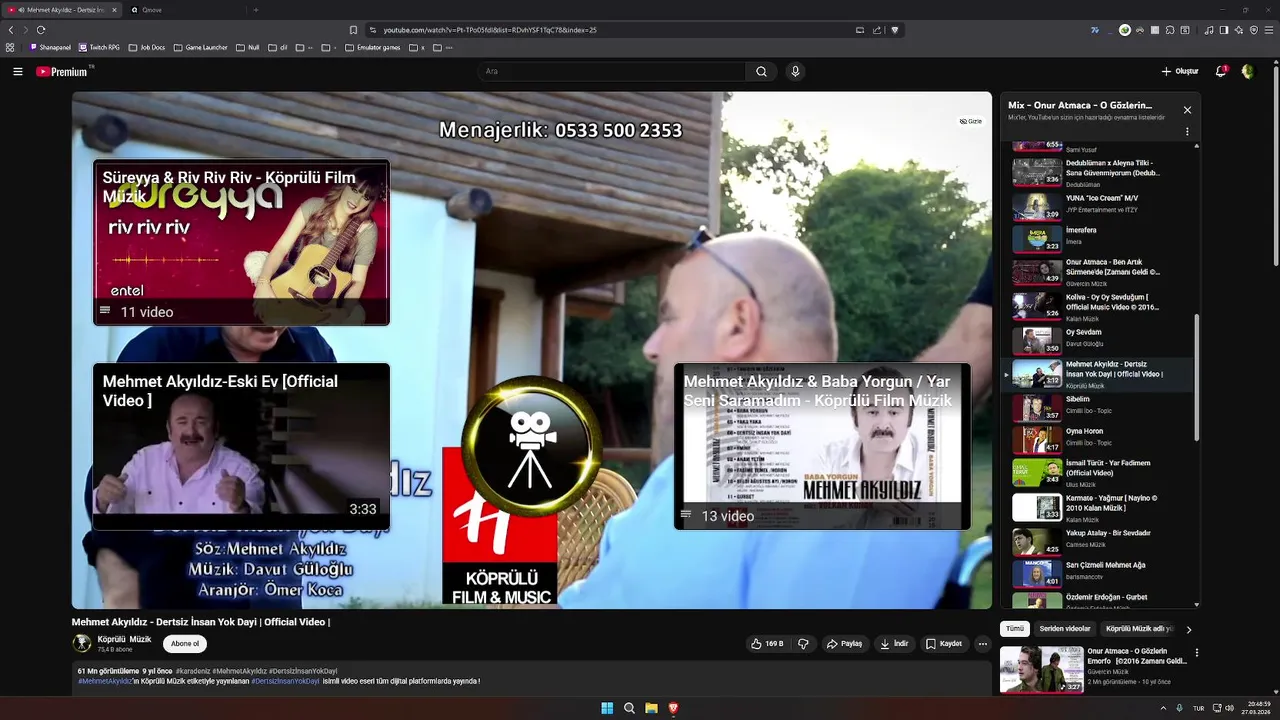Viewport: 1280px width, 720px height.
Task: Click the browser address bar URL
Action: click(490, 30)
